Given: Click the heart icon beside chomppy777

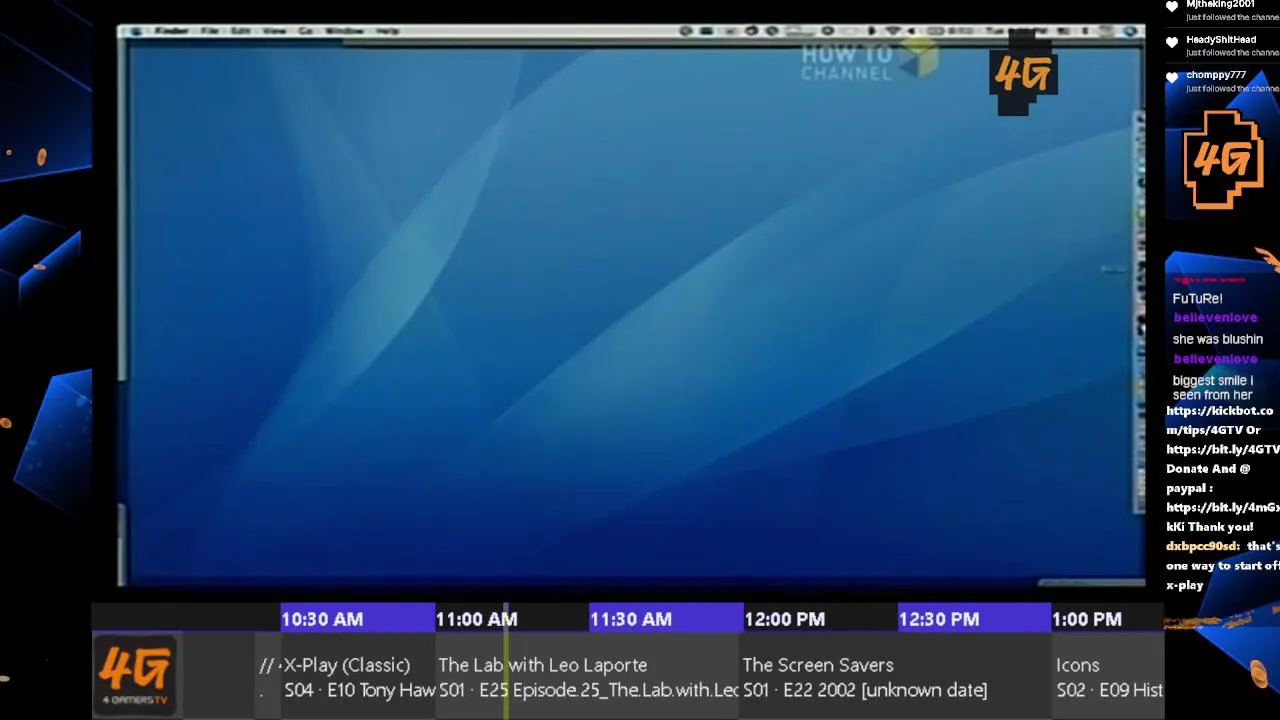Looking at the screenshot, I should point(1172,78).
